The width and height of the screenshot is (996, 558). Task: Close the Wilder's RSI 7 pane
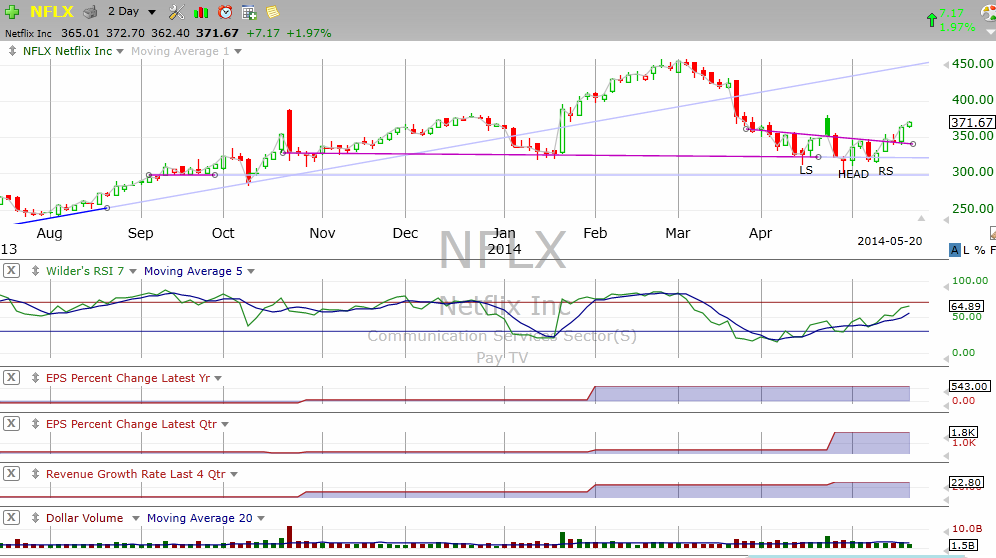tap(11, 270)
